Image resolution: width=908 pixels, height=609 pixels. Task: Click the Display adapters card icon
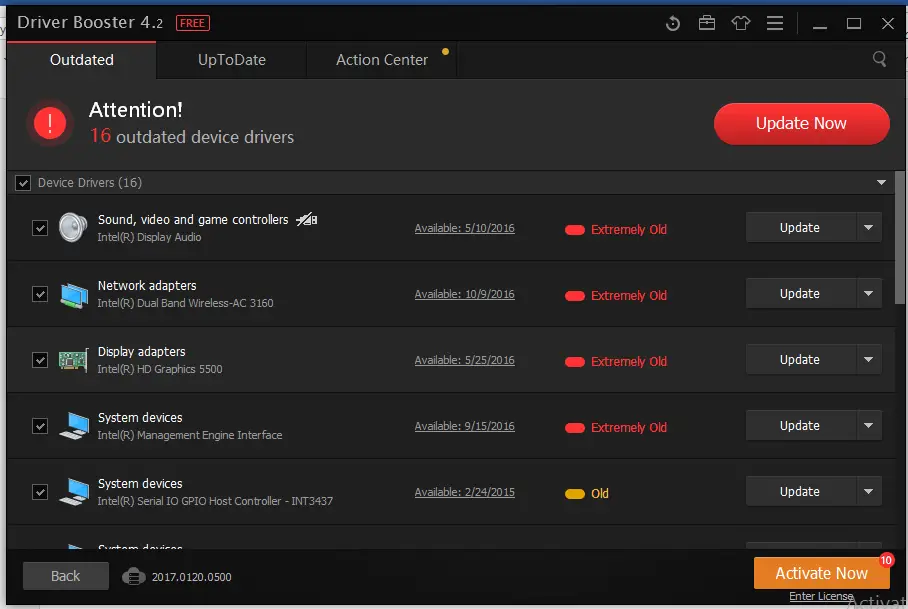[x=74, y=360]
